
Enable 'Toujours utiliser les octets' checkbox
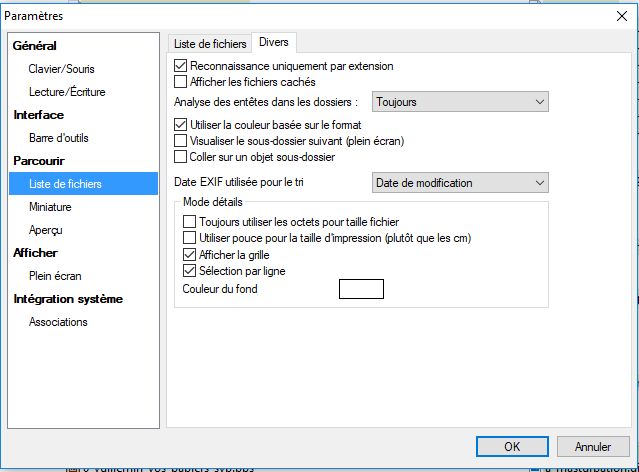pos(191,221)
